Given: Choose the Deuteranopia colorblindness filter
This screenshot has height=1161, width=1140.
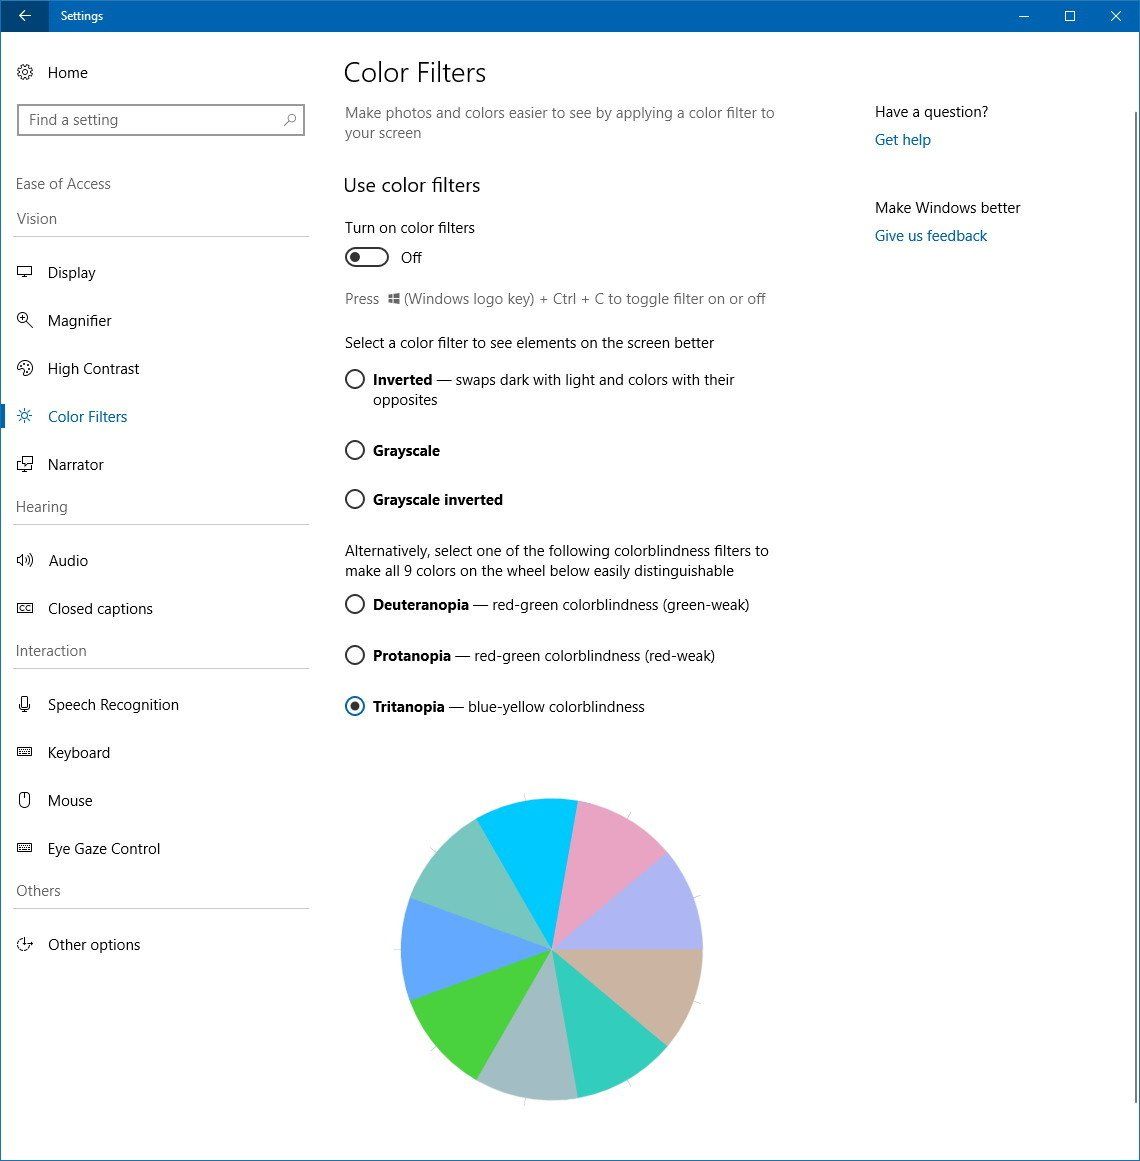Looking at the screenshot, I should click(x=355, y=604).
